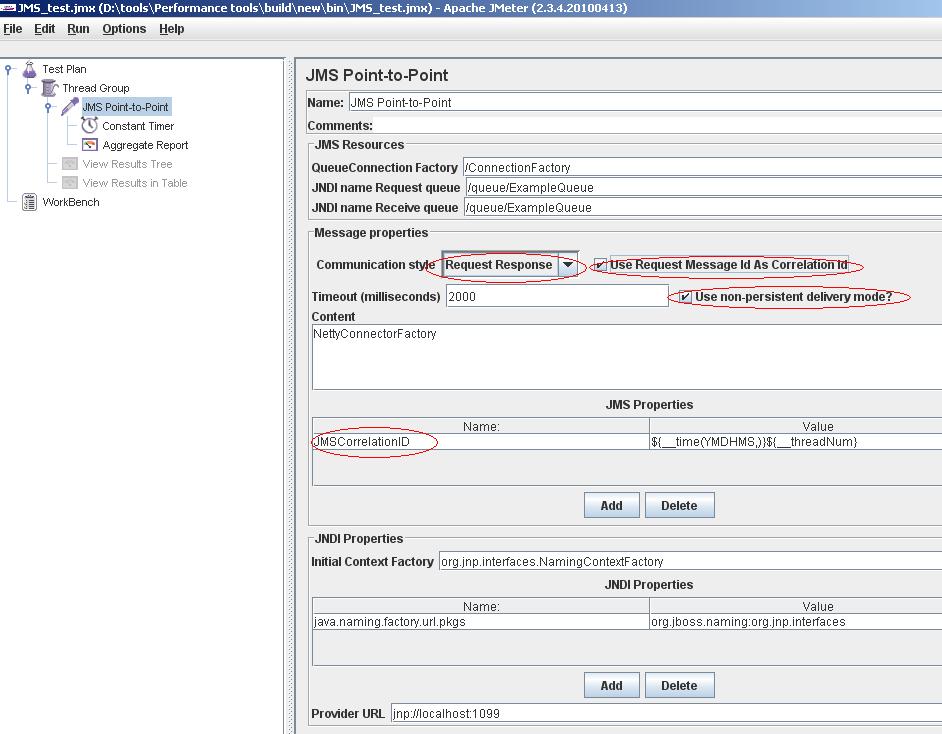
Task: Click the View Results in Table icon
Action: (x=70, y=182)
